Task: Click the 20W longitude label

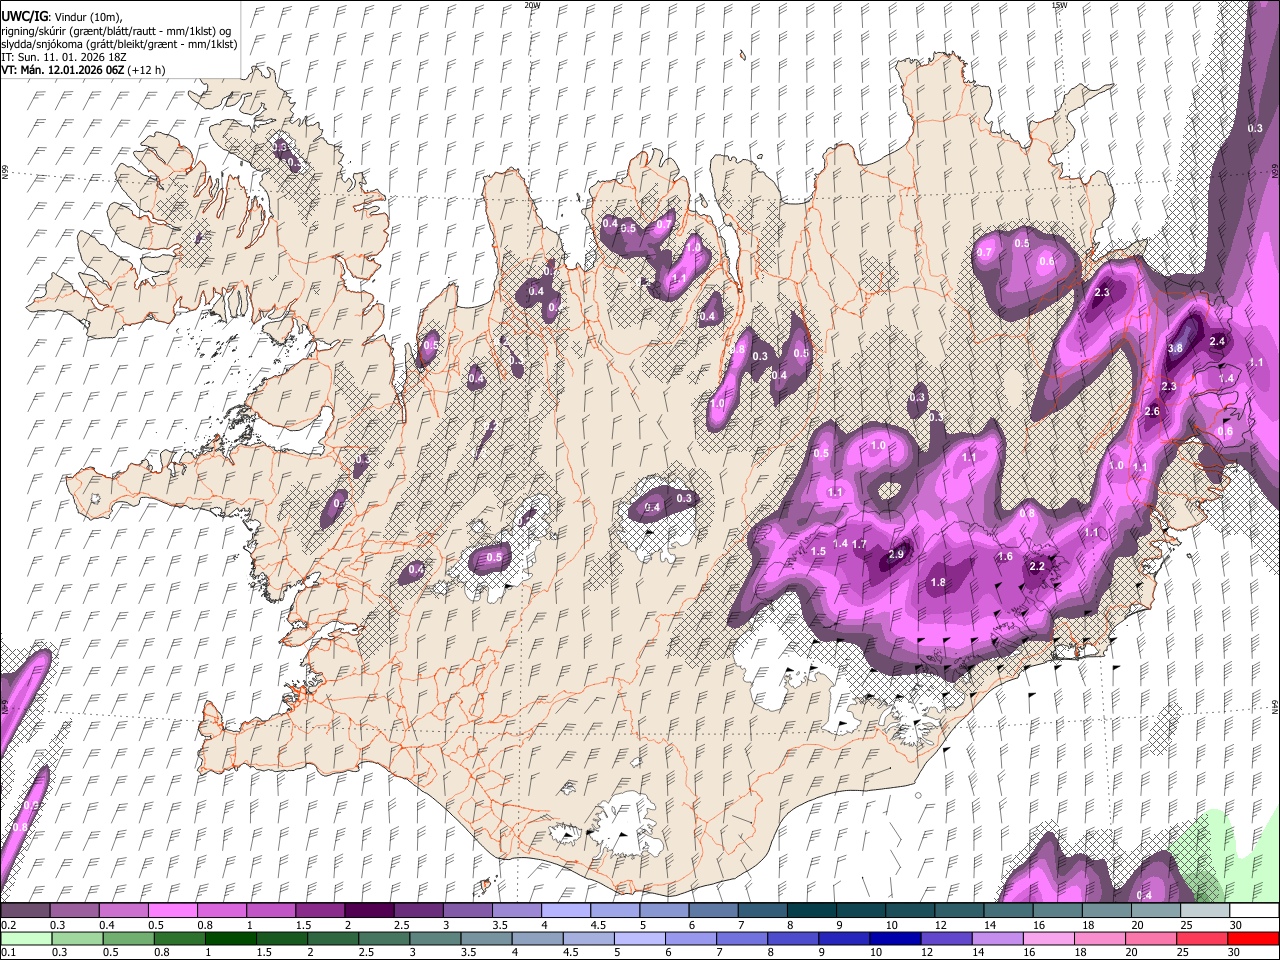Action: click(x=531, y=4)
